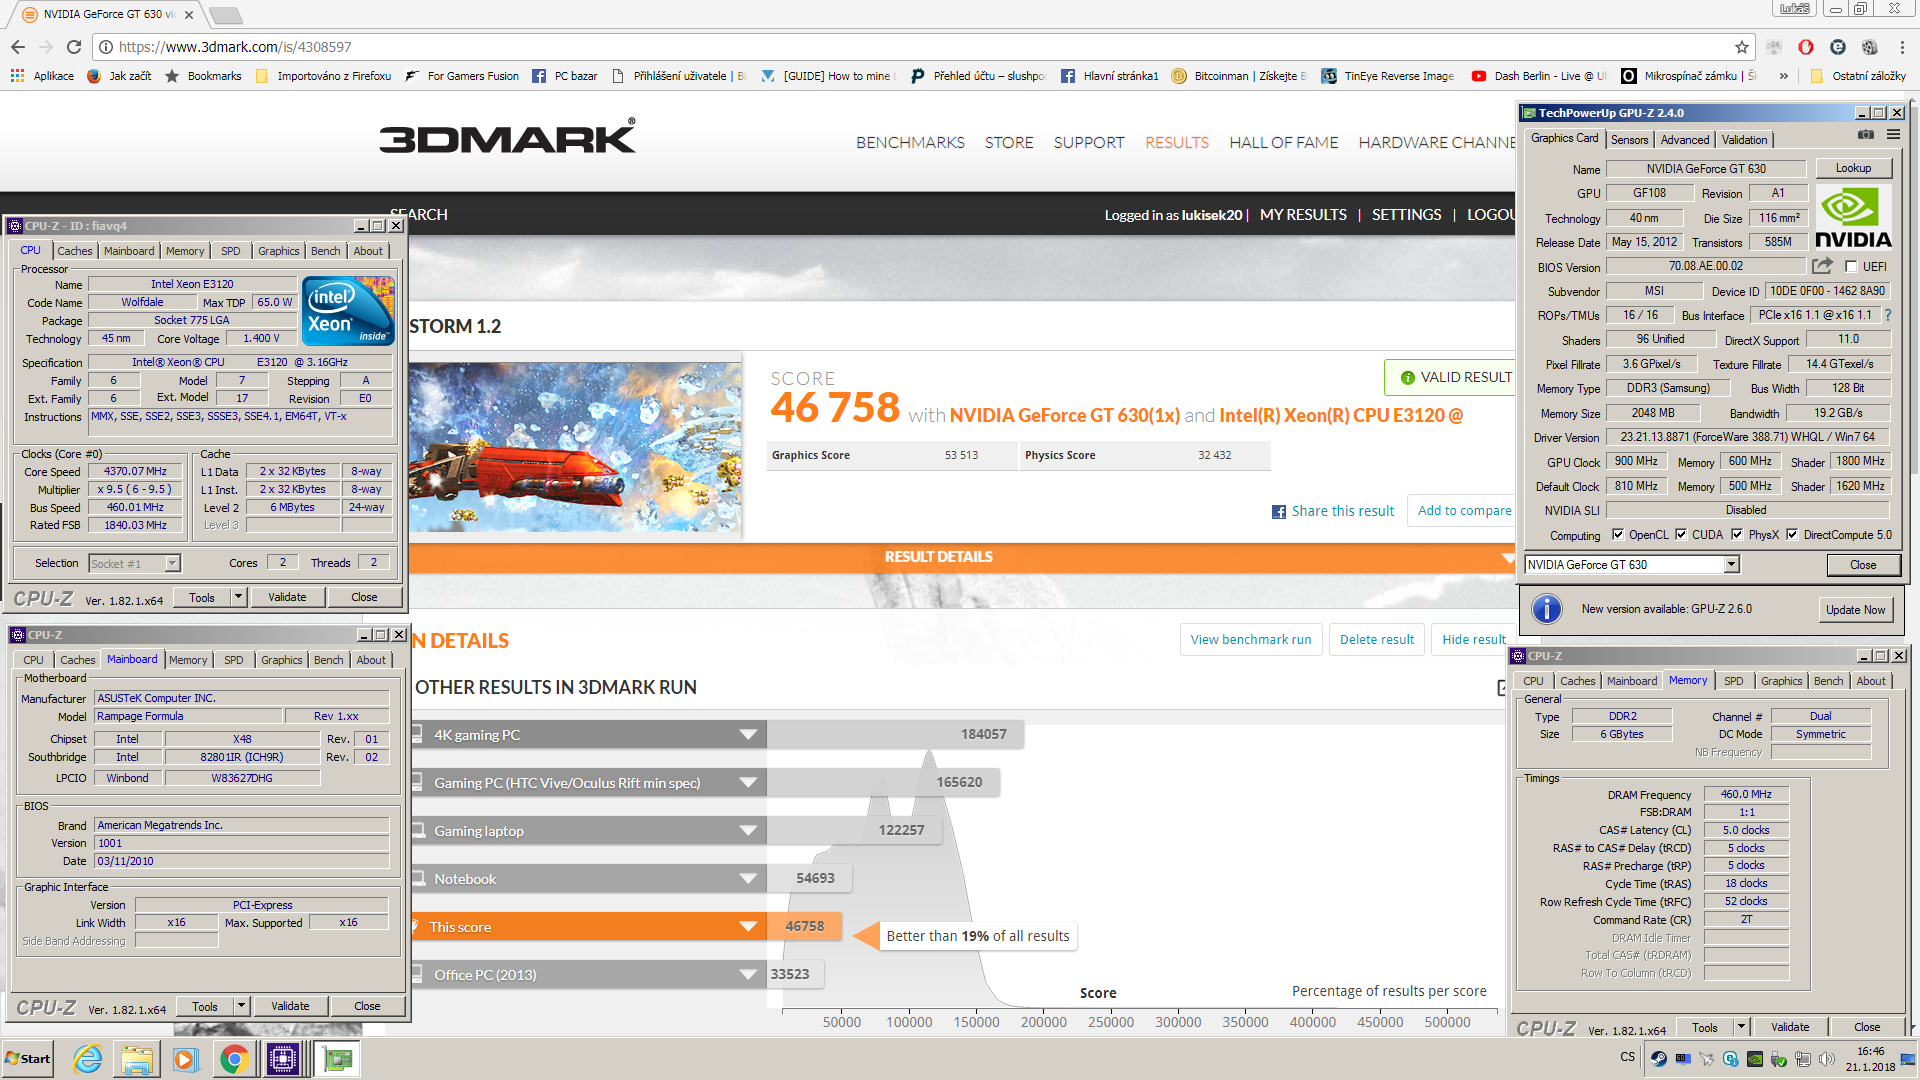Viewport: 1920px width, 1080px height.
Task: Toggle the OpenCL checkbox
Action: coord(1618,535)
